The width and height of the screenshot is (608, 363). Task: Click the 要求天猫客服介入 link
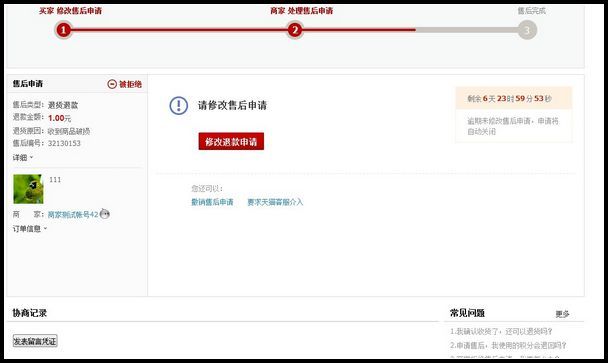(x=275, y=202)
